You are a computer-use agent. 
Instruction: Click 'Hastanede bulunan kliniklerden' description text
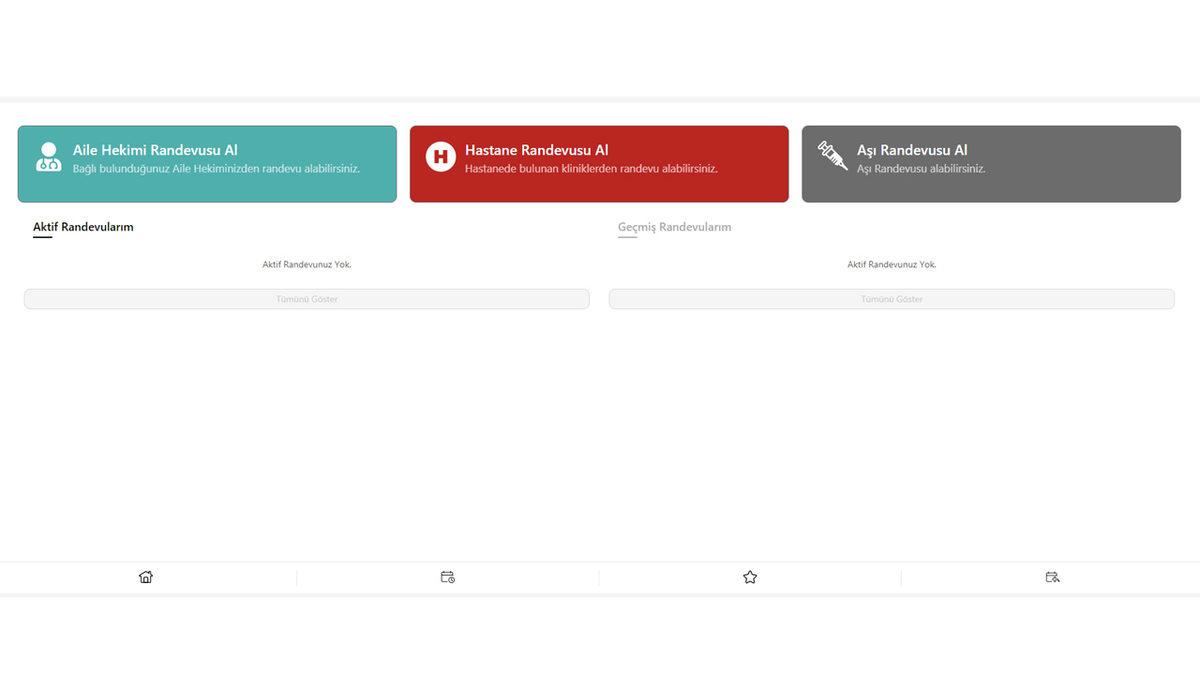pos(591,169)
